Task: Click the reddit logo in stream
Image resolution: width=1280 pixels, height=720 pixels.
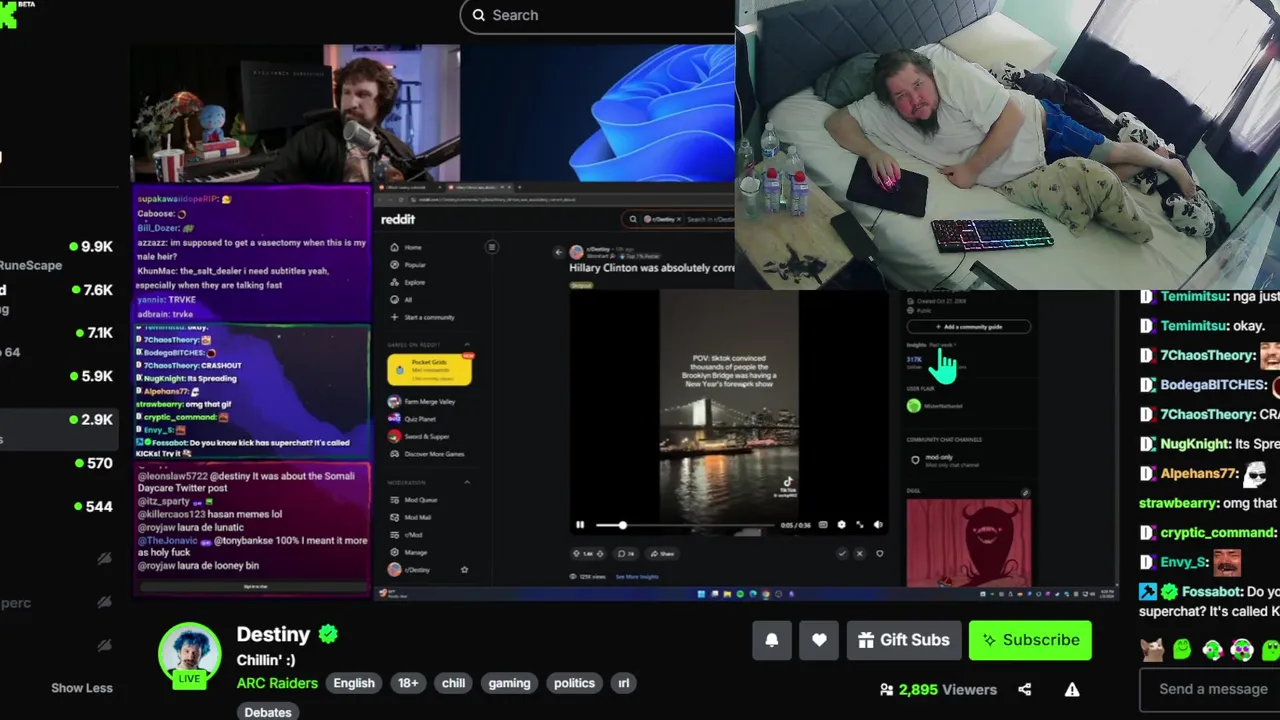Action: 398,219
